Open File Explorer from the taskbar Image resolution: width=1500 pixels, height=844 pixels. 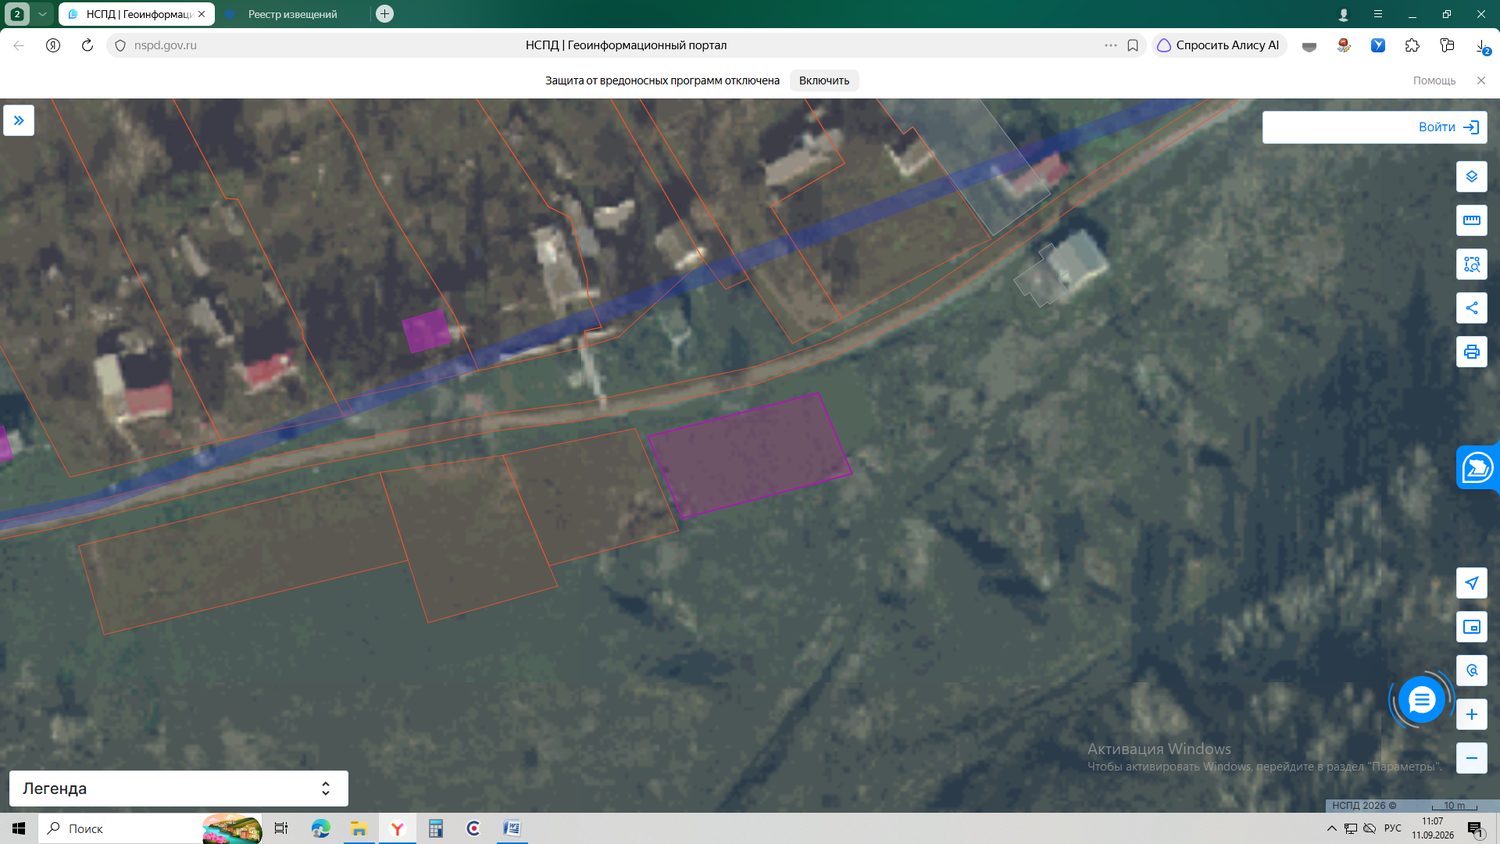pos(359,828)
